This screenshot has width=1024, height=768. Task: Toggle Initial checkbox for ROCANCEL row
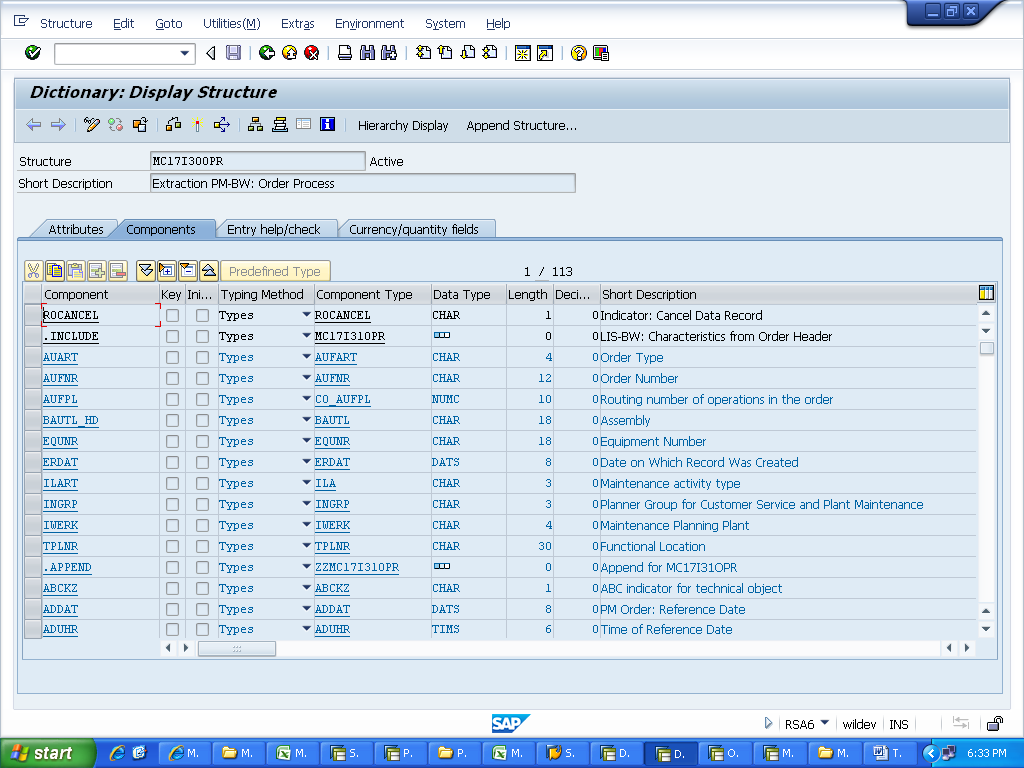202,315
